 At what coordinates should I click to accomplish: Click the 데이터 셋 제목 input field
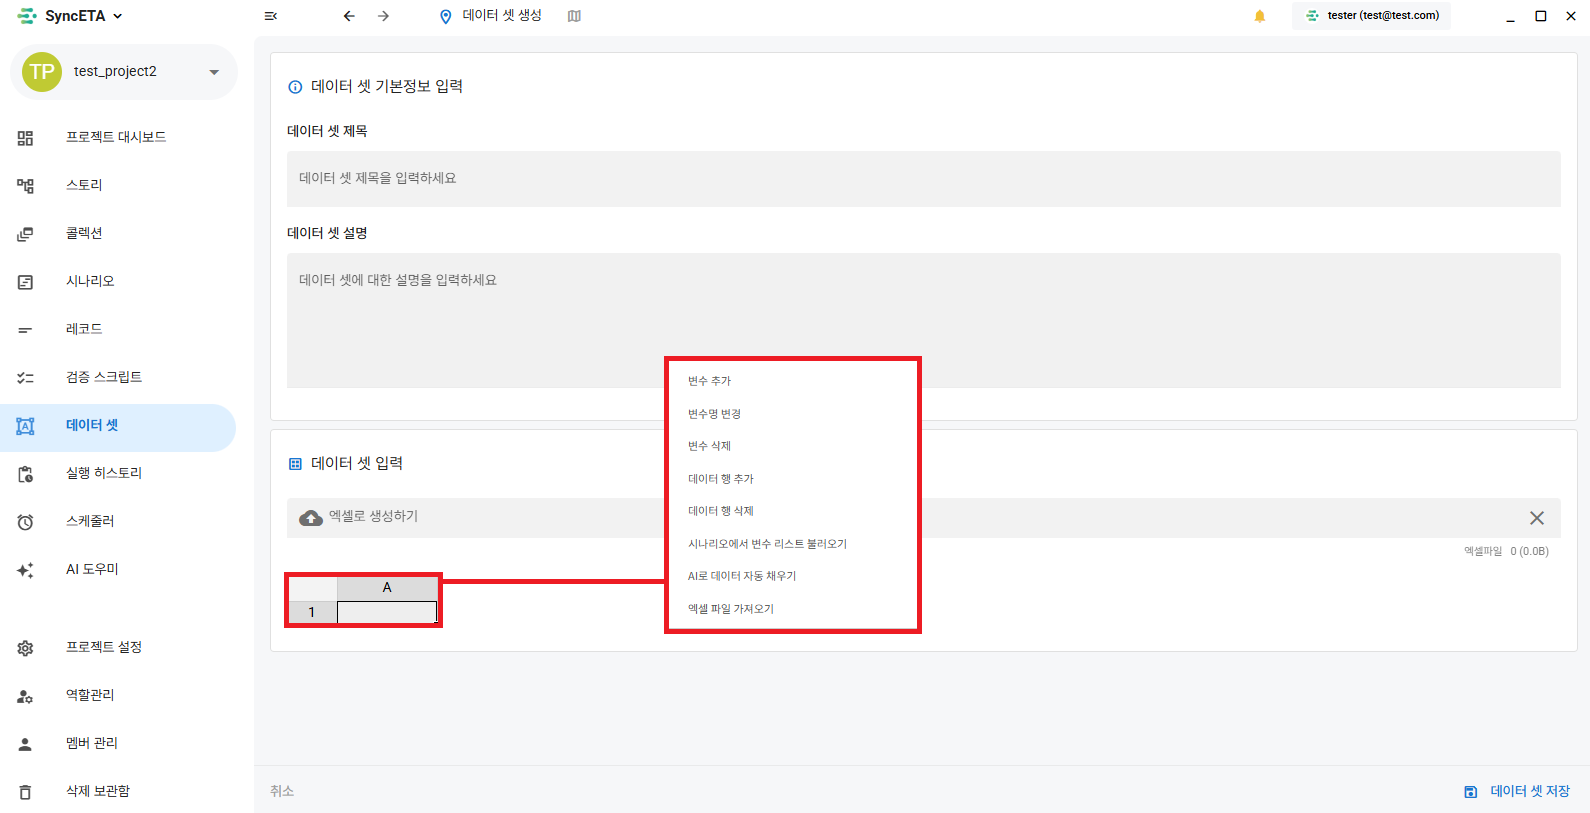(922, 179)
